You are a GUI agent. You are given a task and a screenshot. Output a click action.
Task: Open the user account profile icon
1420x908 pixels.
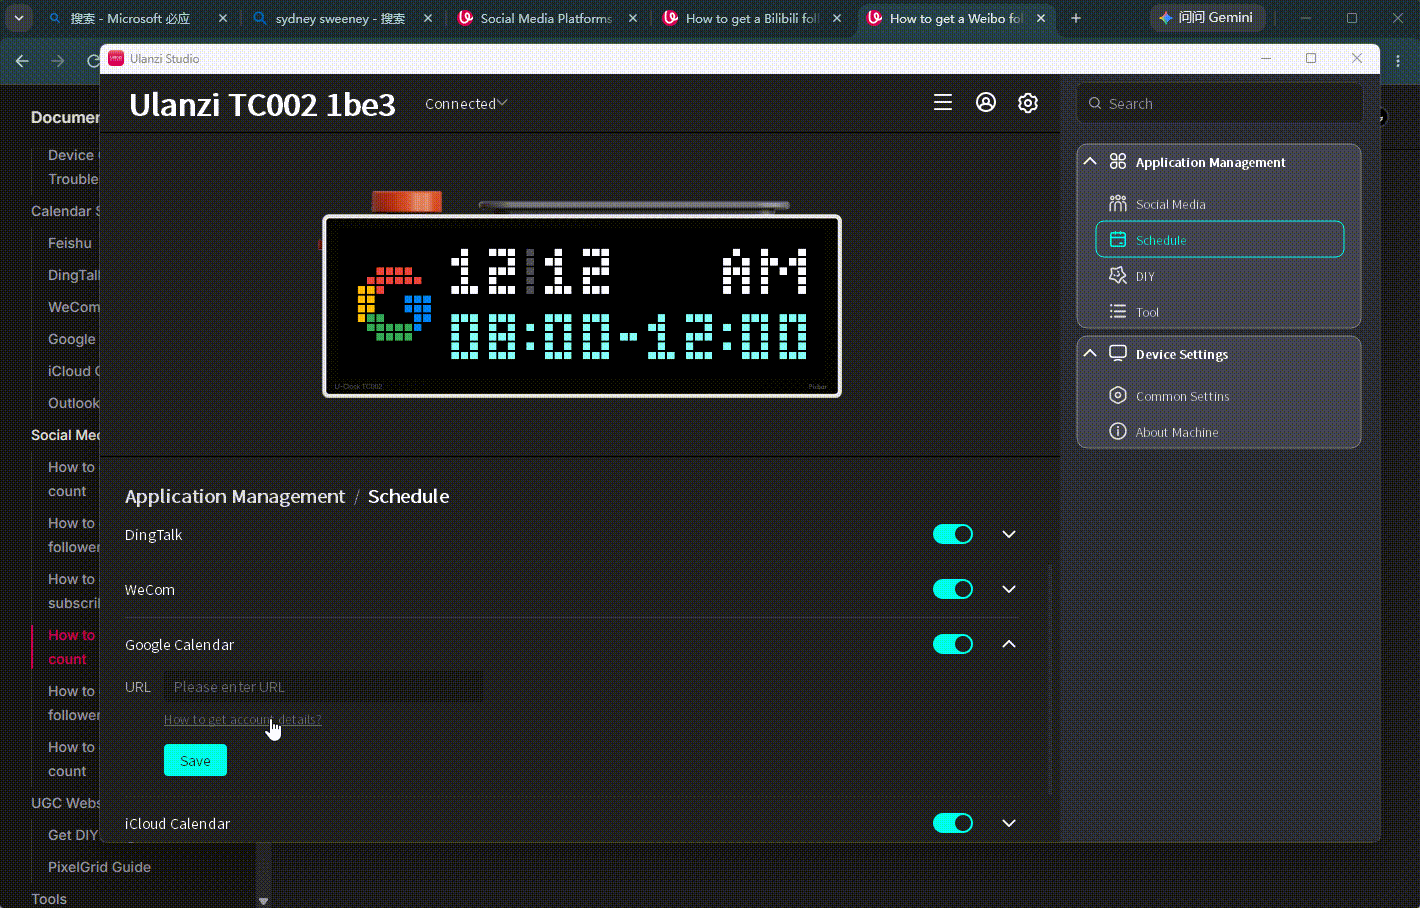point(986,103)
